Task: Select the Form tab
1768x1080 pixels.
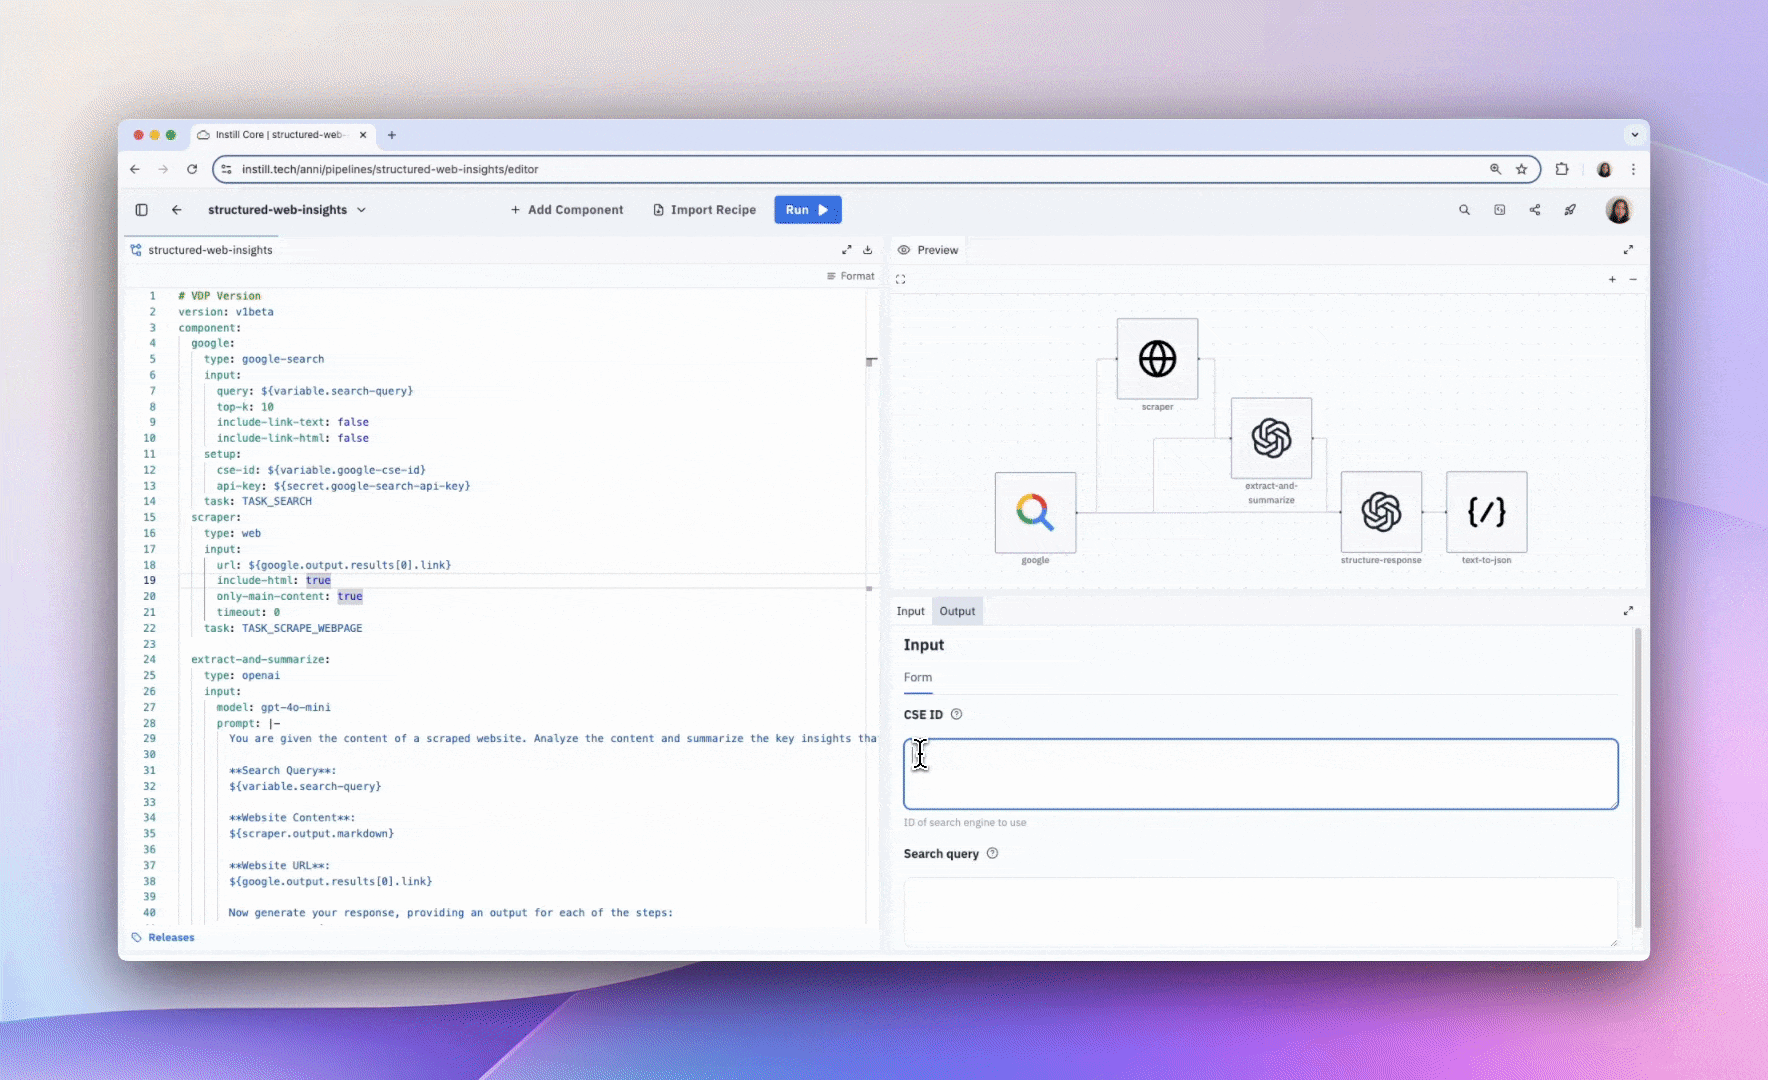Action: pyautogui.click(x=918, y=677)
